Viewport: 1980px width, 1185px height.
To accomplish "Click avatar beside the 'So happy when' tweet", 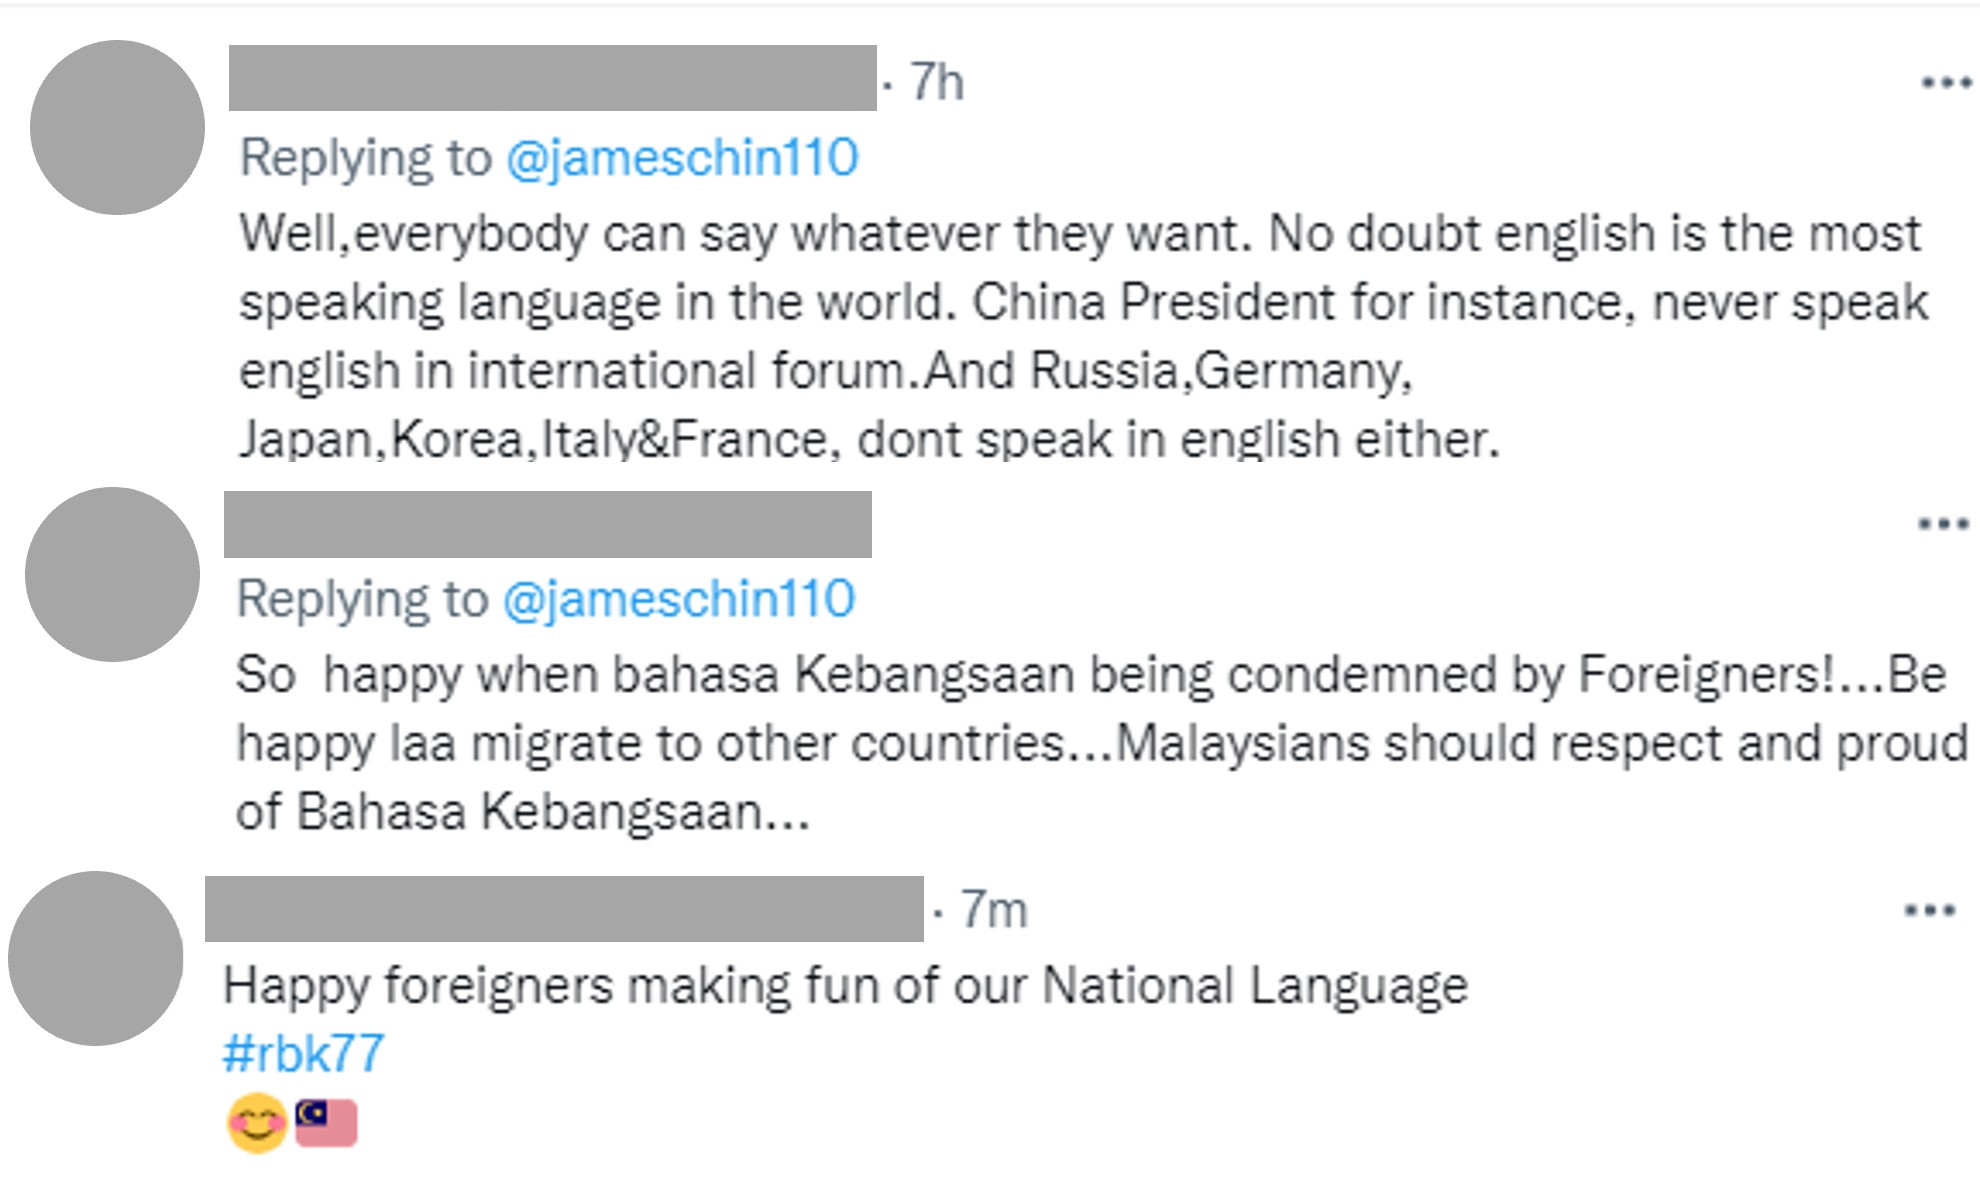I will point(112,574).
